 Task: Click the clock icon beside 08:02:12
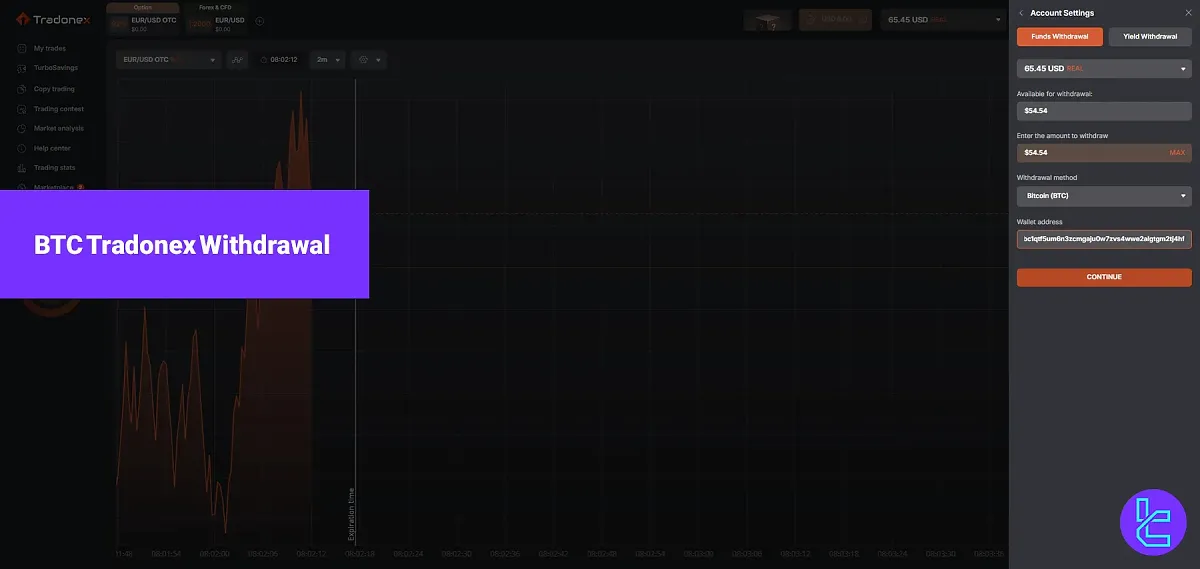(x=263, y=60)
